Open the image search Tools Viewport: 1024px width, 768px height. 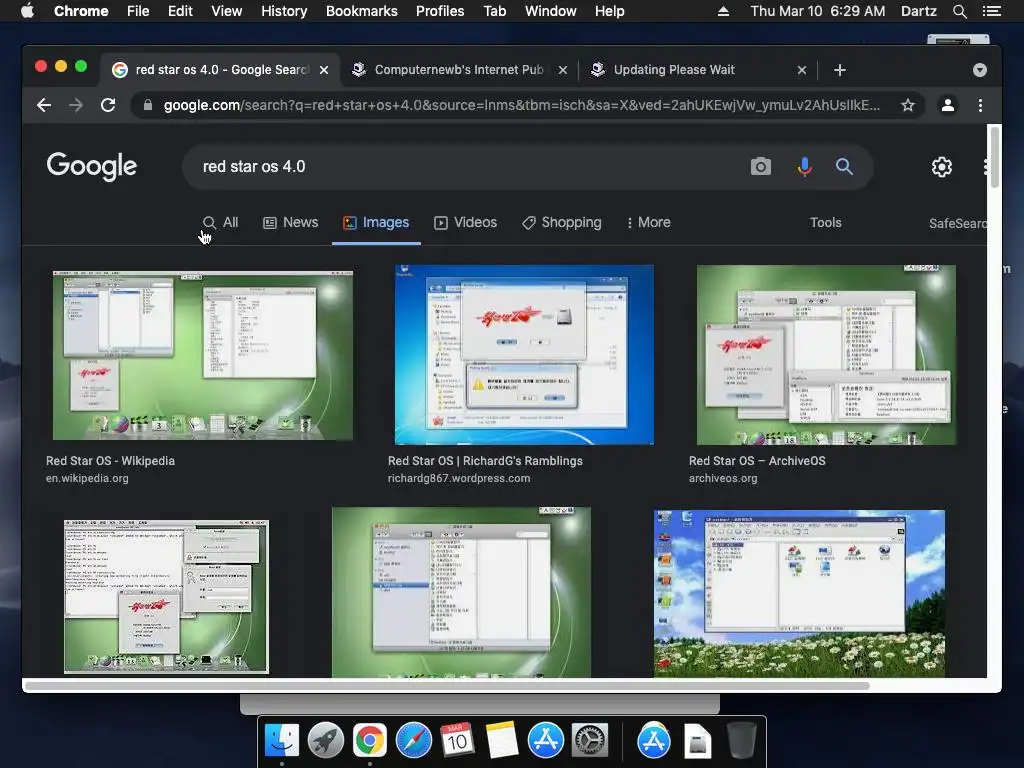(x=825, y=223)
